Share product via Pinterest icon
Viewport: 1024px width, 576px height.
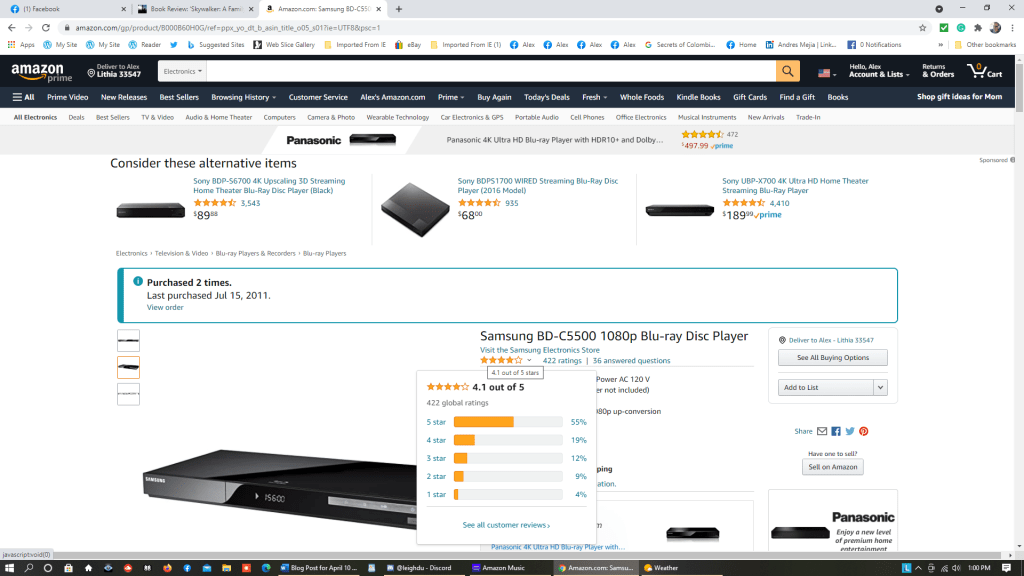click(x=863, y=431)
